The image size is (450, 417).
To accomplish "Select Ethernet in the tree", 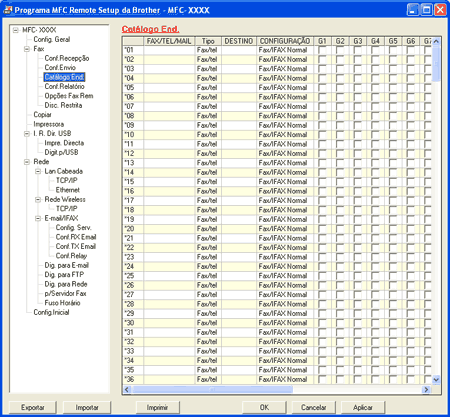I will coord(68,190).
